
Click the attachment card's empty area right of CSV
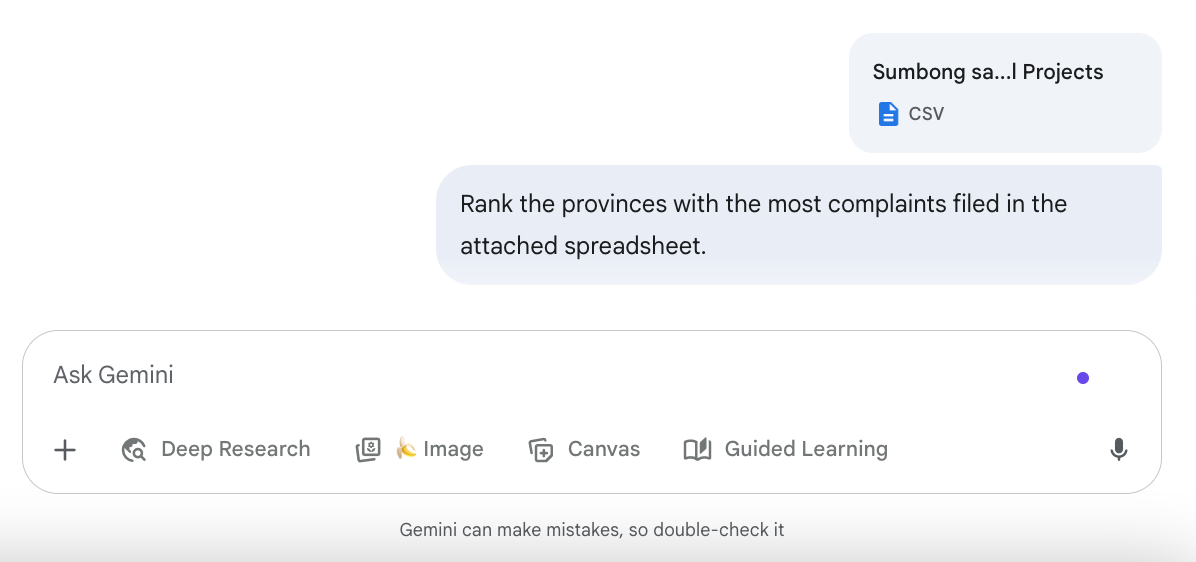[x=1050, y=115]
